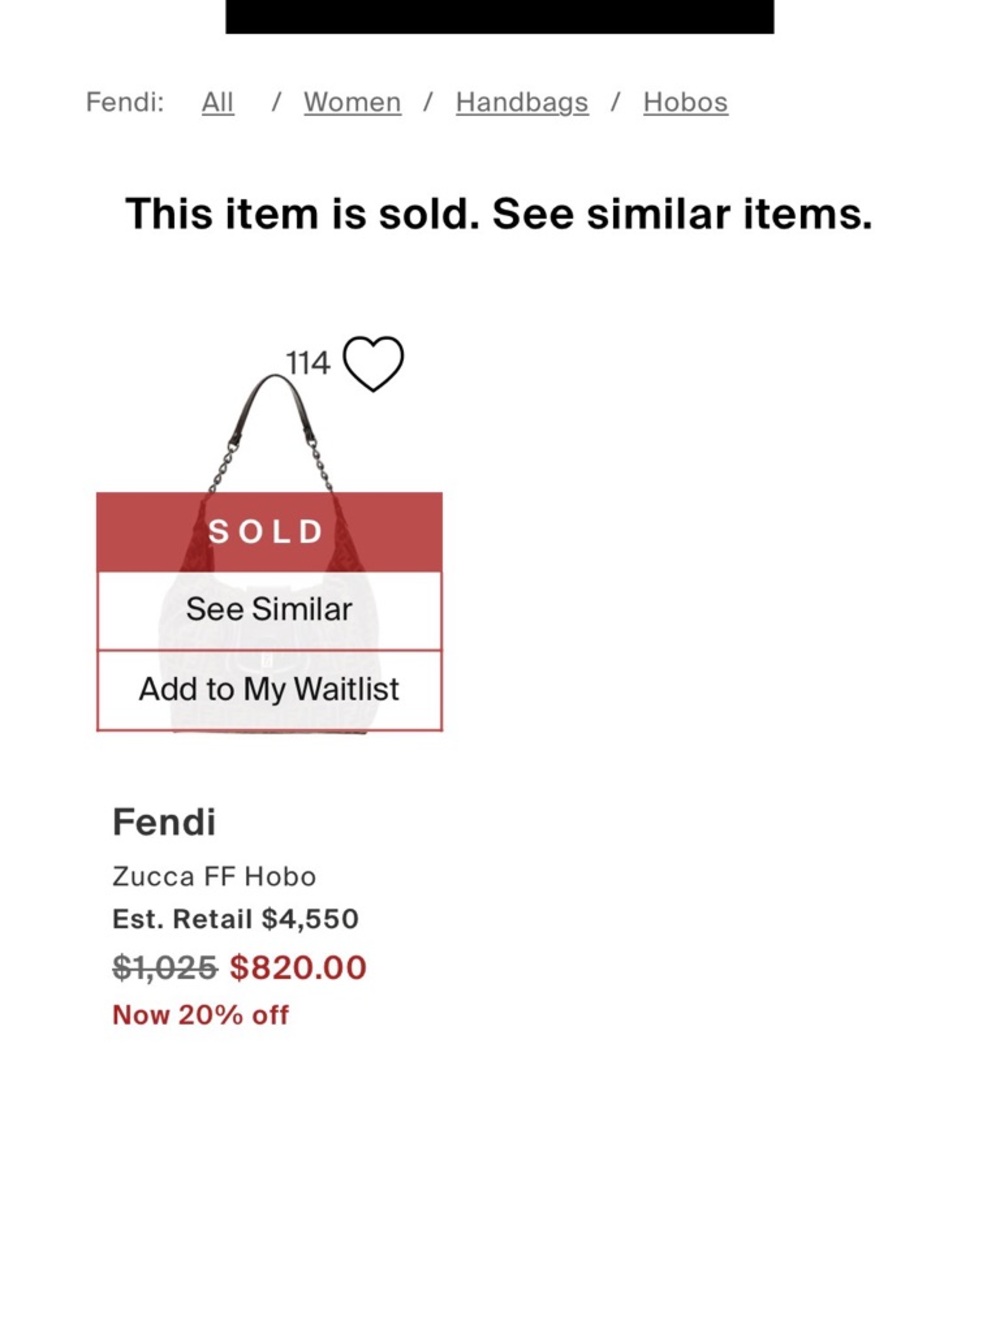
Task: Open the All Fendi breadcrumb link
Action: (217, 102)
